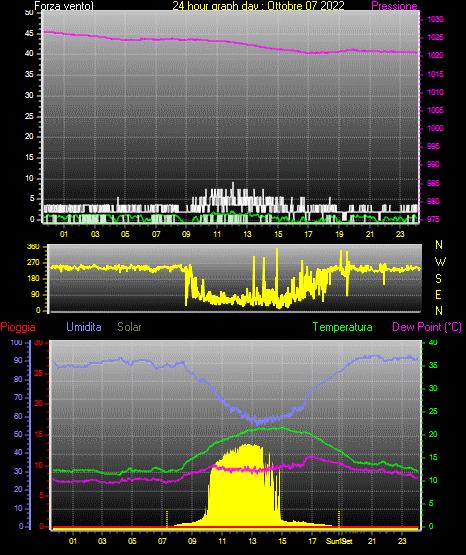Click the 90 value on the wind direction axis
This screenshot has height=555, width=466.
[35, 294]
